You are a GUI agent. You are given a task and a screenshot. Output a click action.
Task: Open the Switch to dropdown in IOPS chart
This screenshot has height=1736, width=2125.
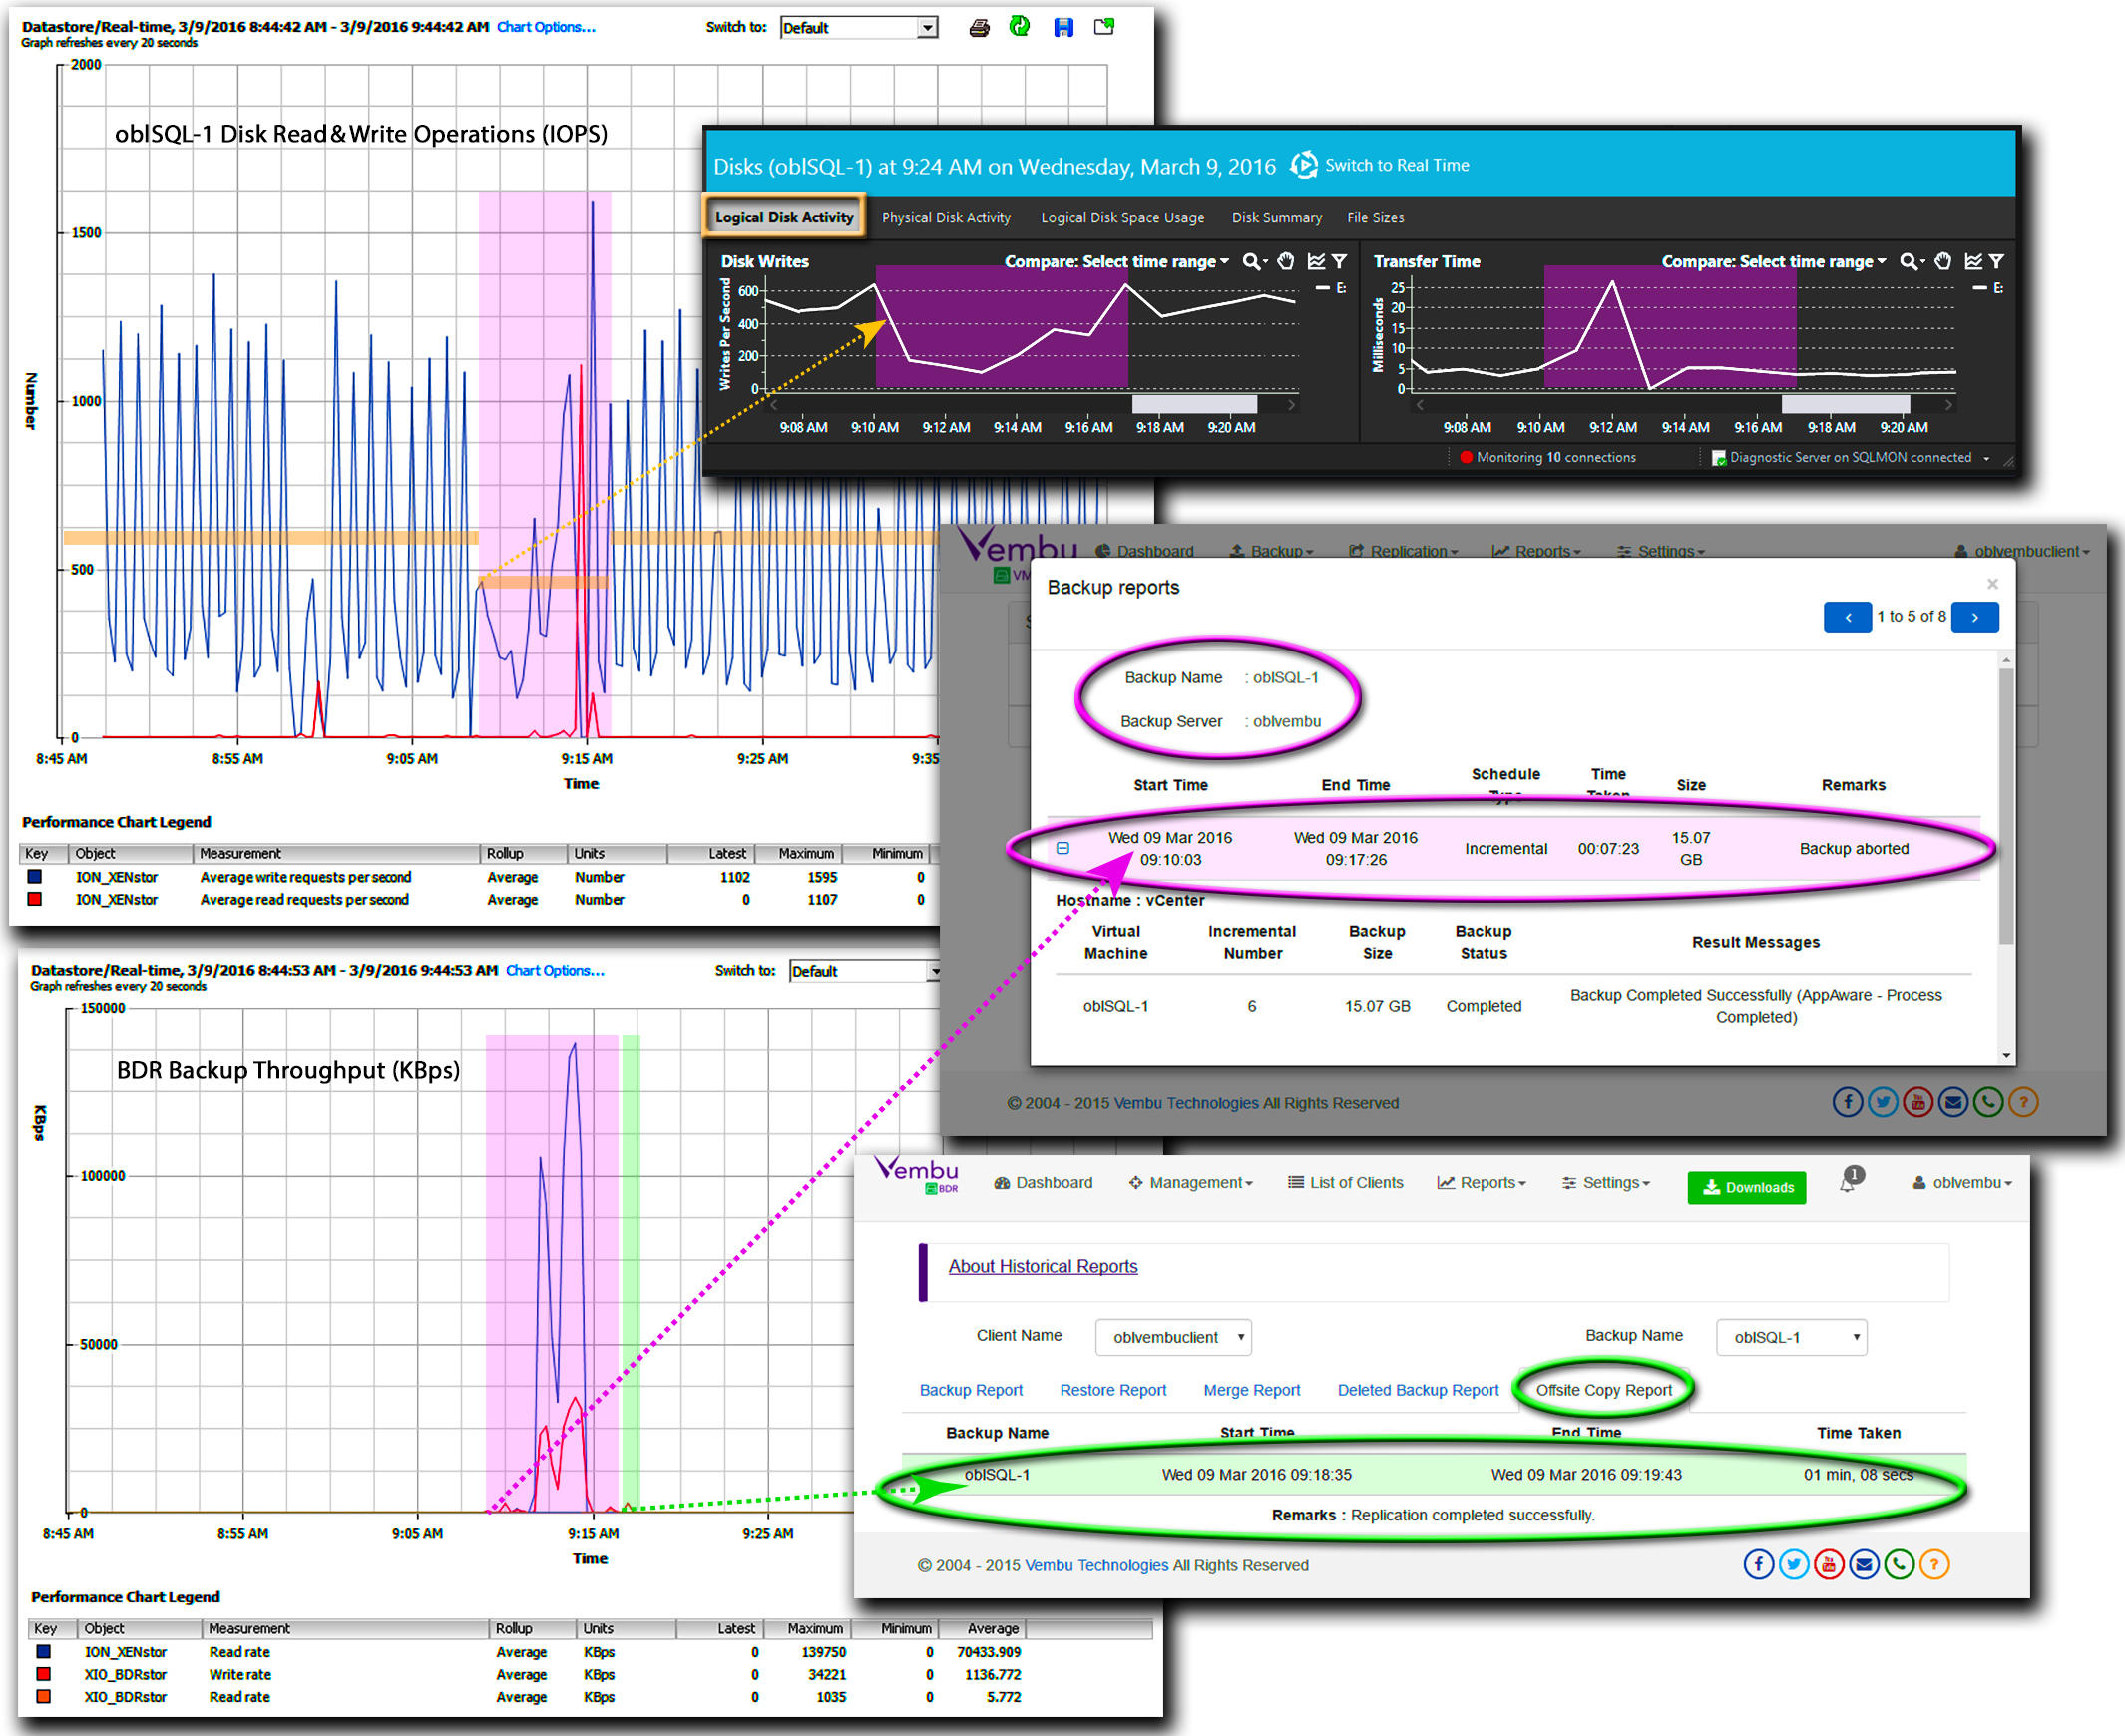click(859, 28)
